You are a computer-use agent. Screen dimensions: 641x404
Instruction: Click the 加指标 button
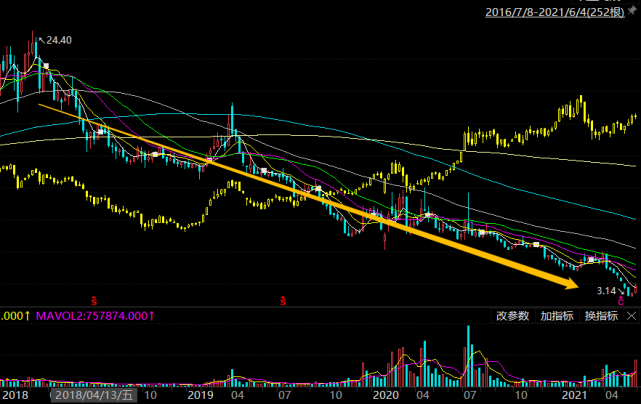[557, 316]
